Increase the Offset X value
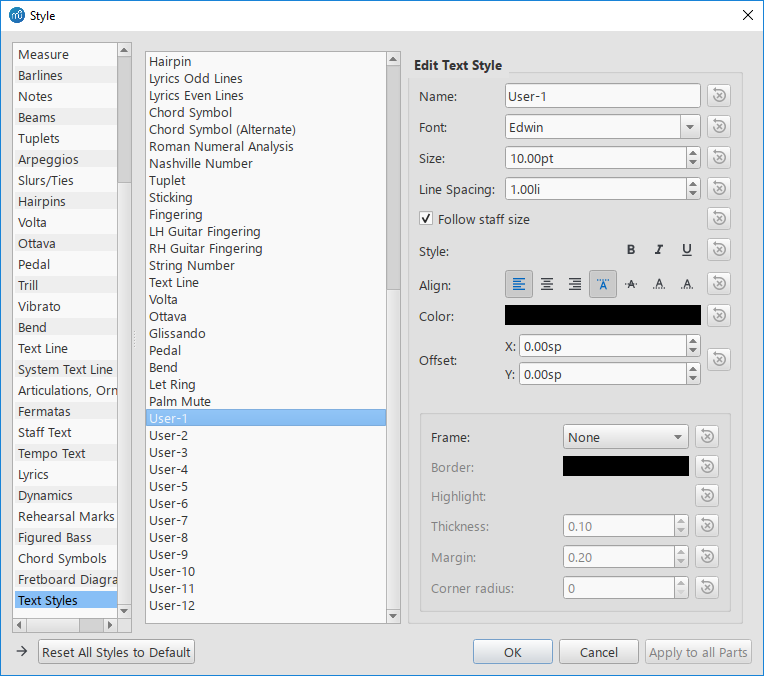 pos(693,341)
